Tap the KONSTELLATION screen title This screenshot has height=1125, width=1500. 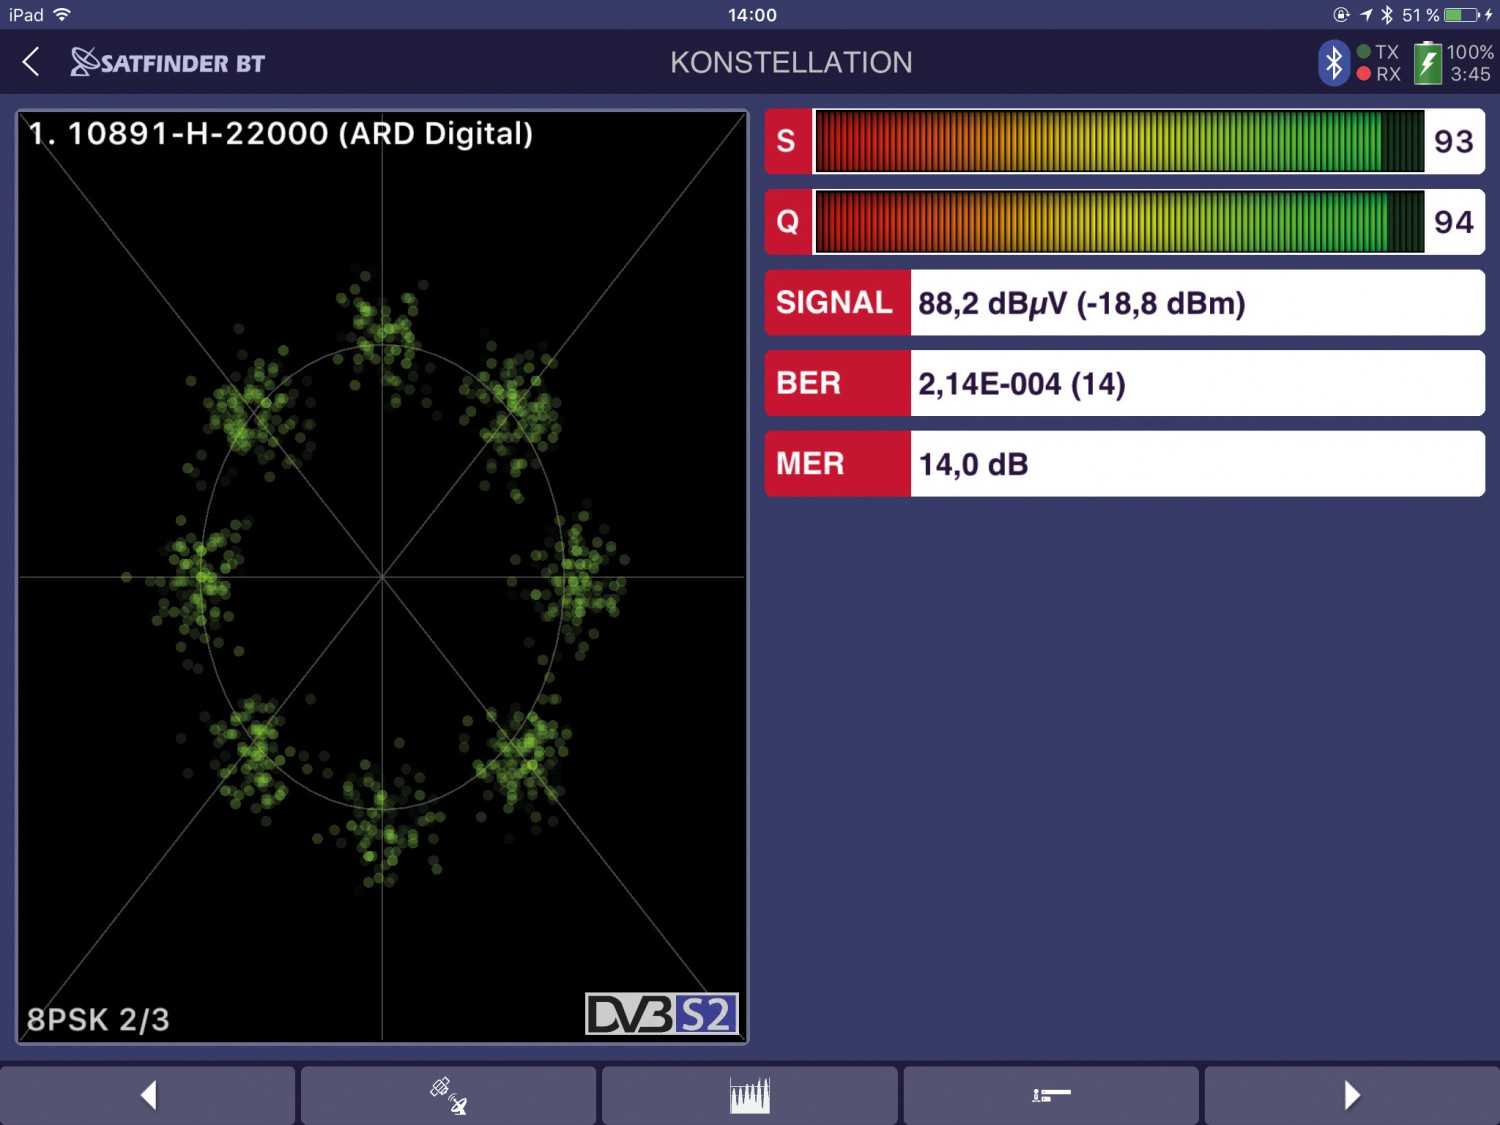tap(791, 62)
